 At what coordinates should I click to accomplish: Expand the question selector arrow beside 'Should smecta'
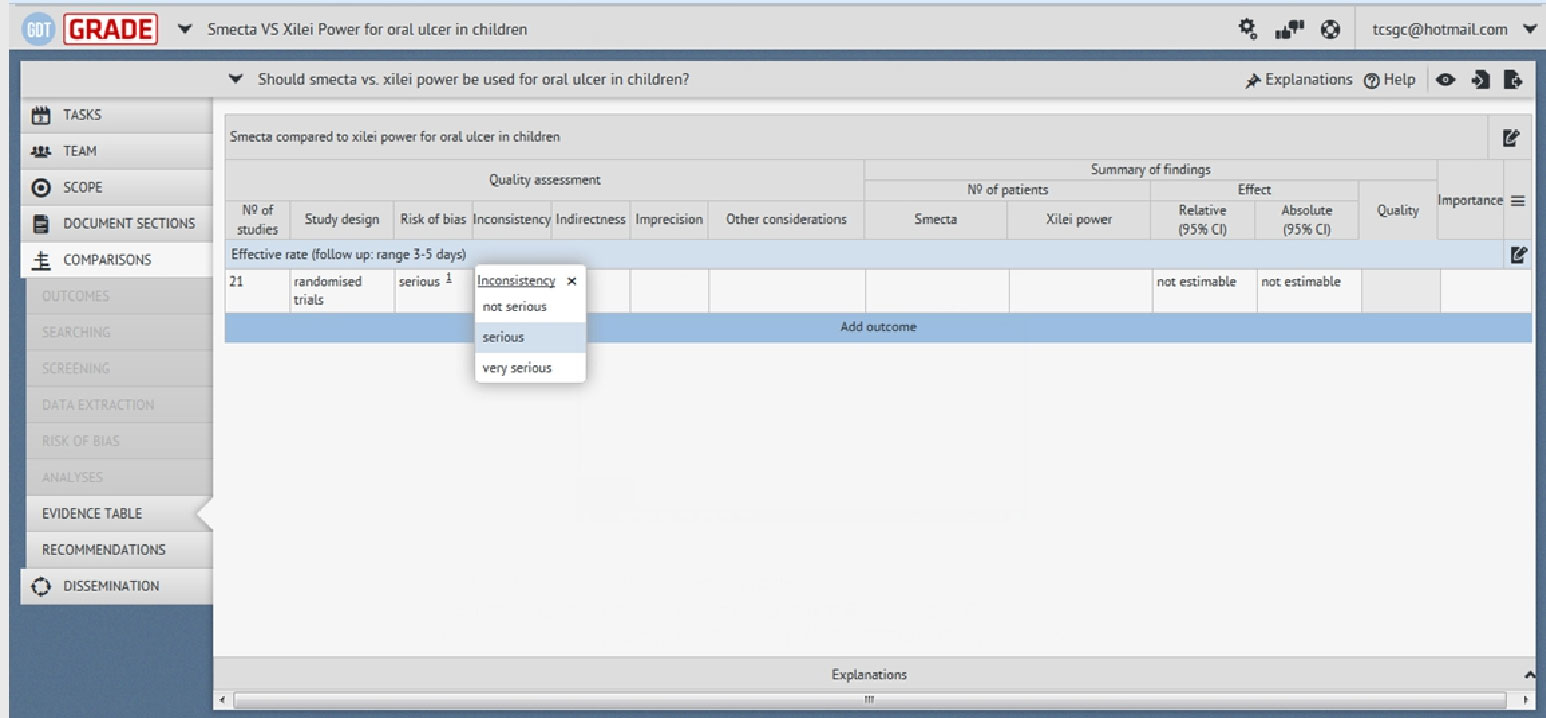pos(236,80)
